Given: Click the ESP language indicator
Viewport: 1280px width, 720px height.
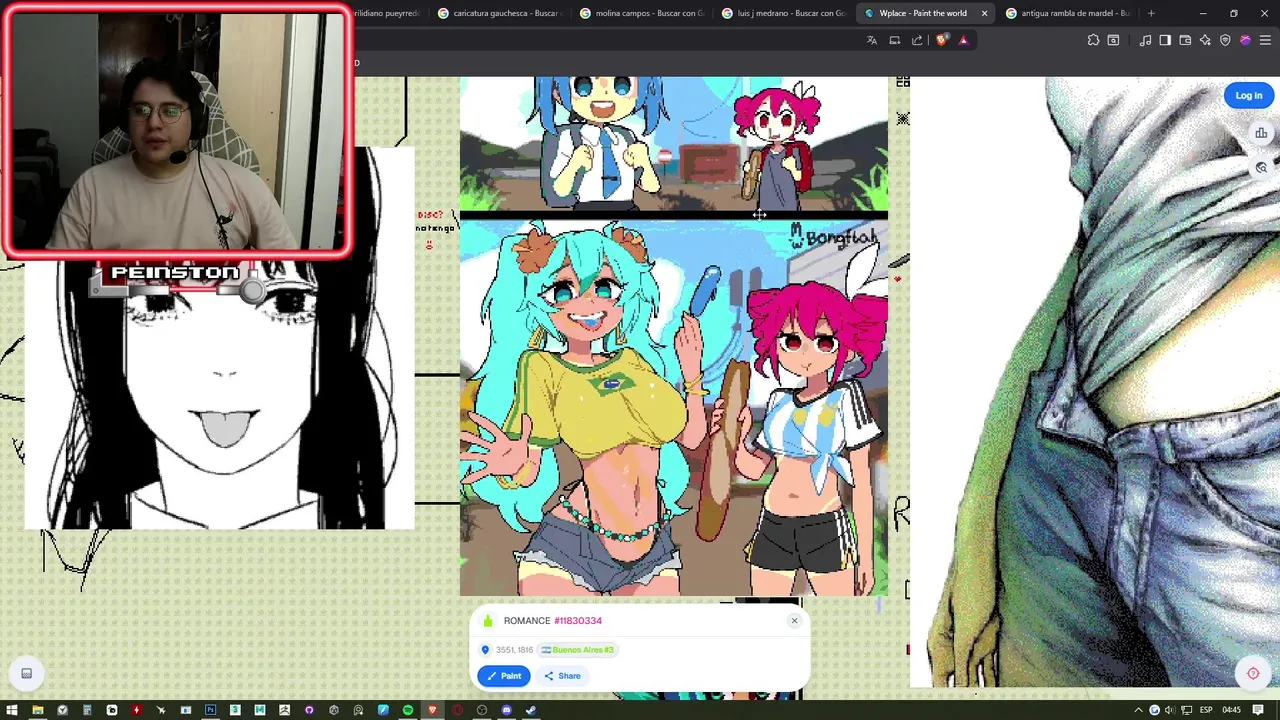Looking at the screenshot, I should click(1206, 710).
